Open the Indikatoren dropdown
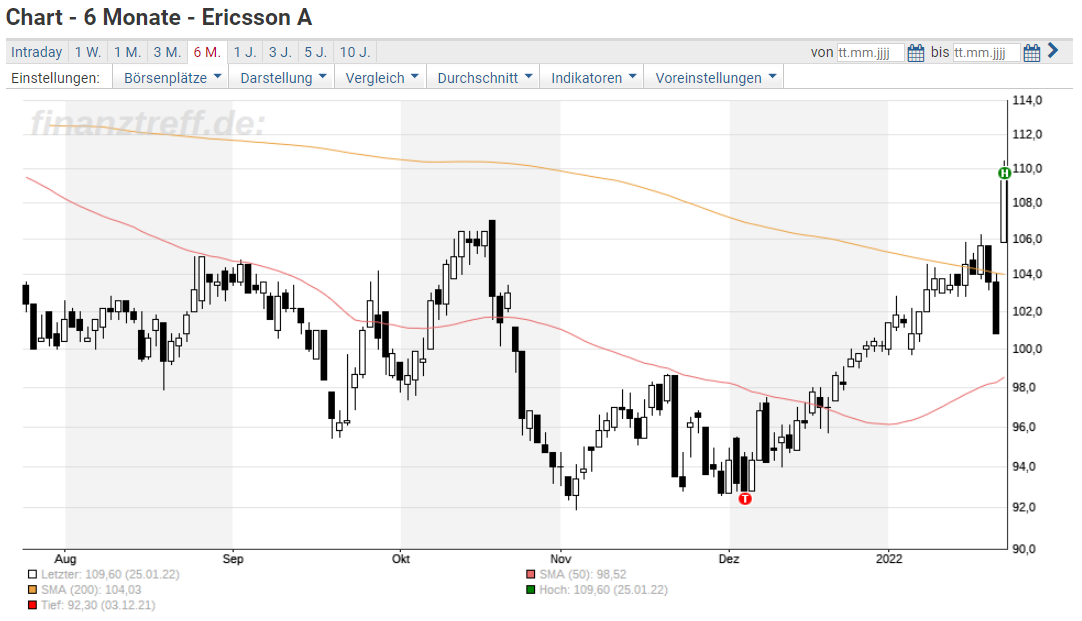Image resolution: width=1082 pixels, height=621 pixels. pyautogui.click(x=593, y=77)
